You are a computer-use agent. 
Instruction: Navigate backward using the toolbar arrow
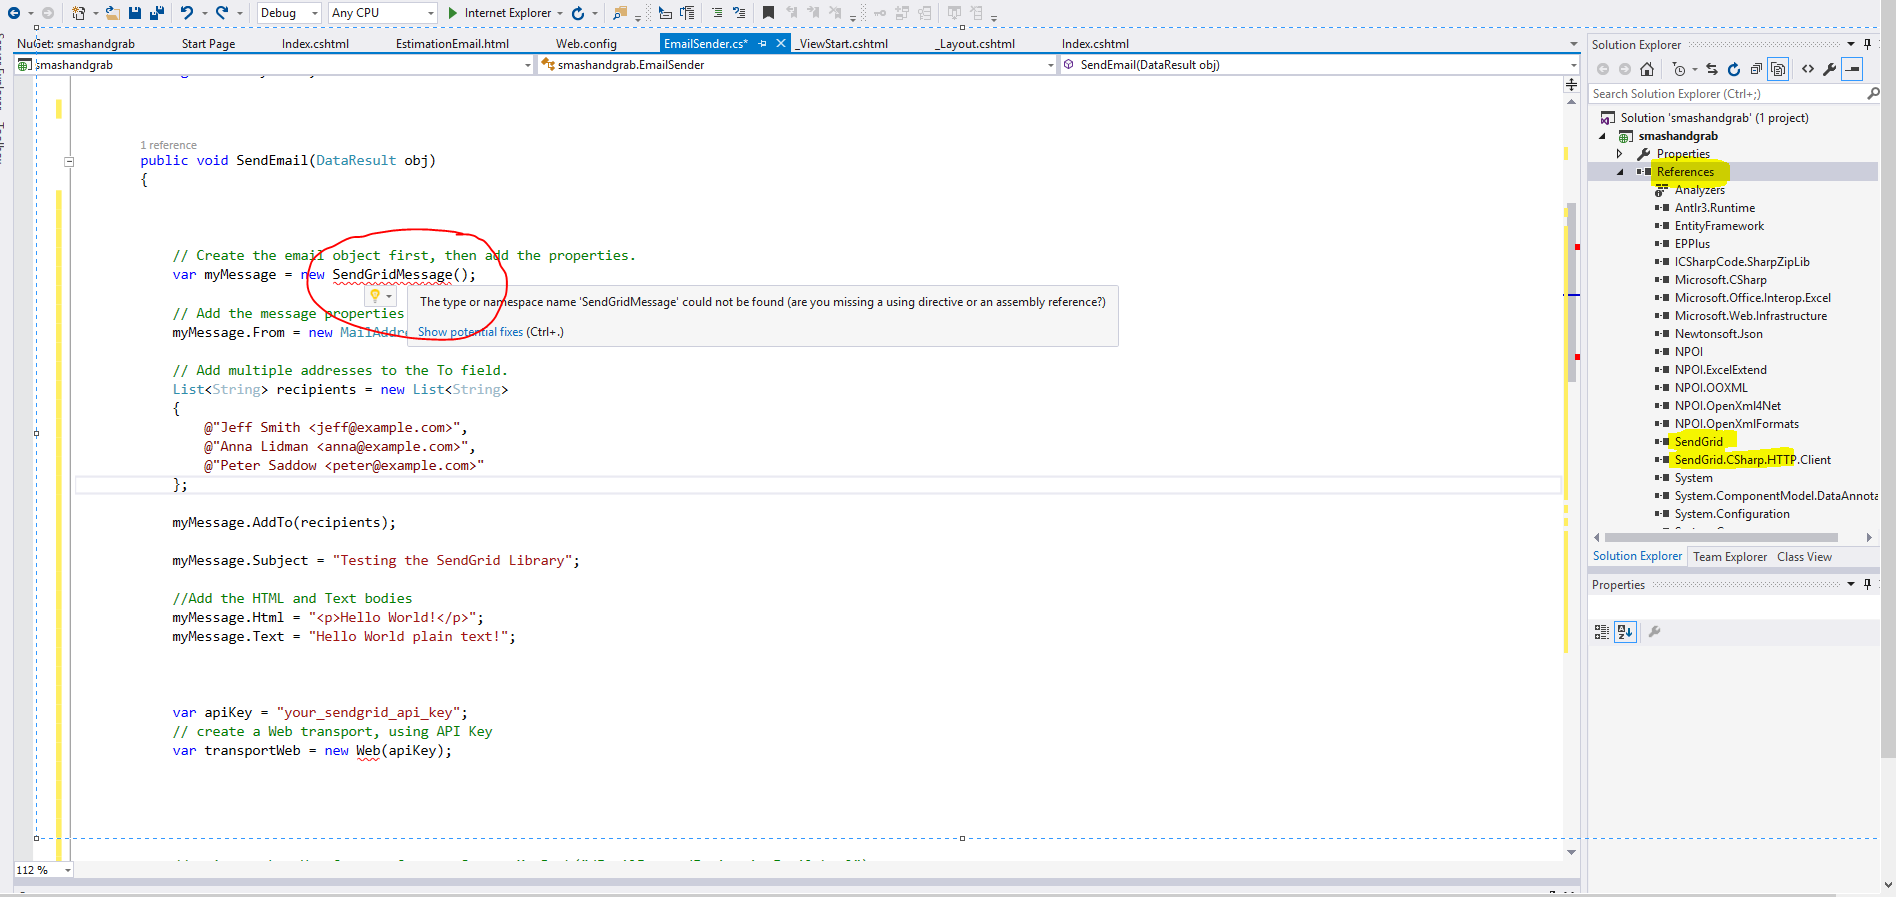[x=14, y=13]
